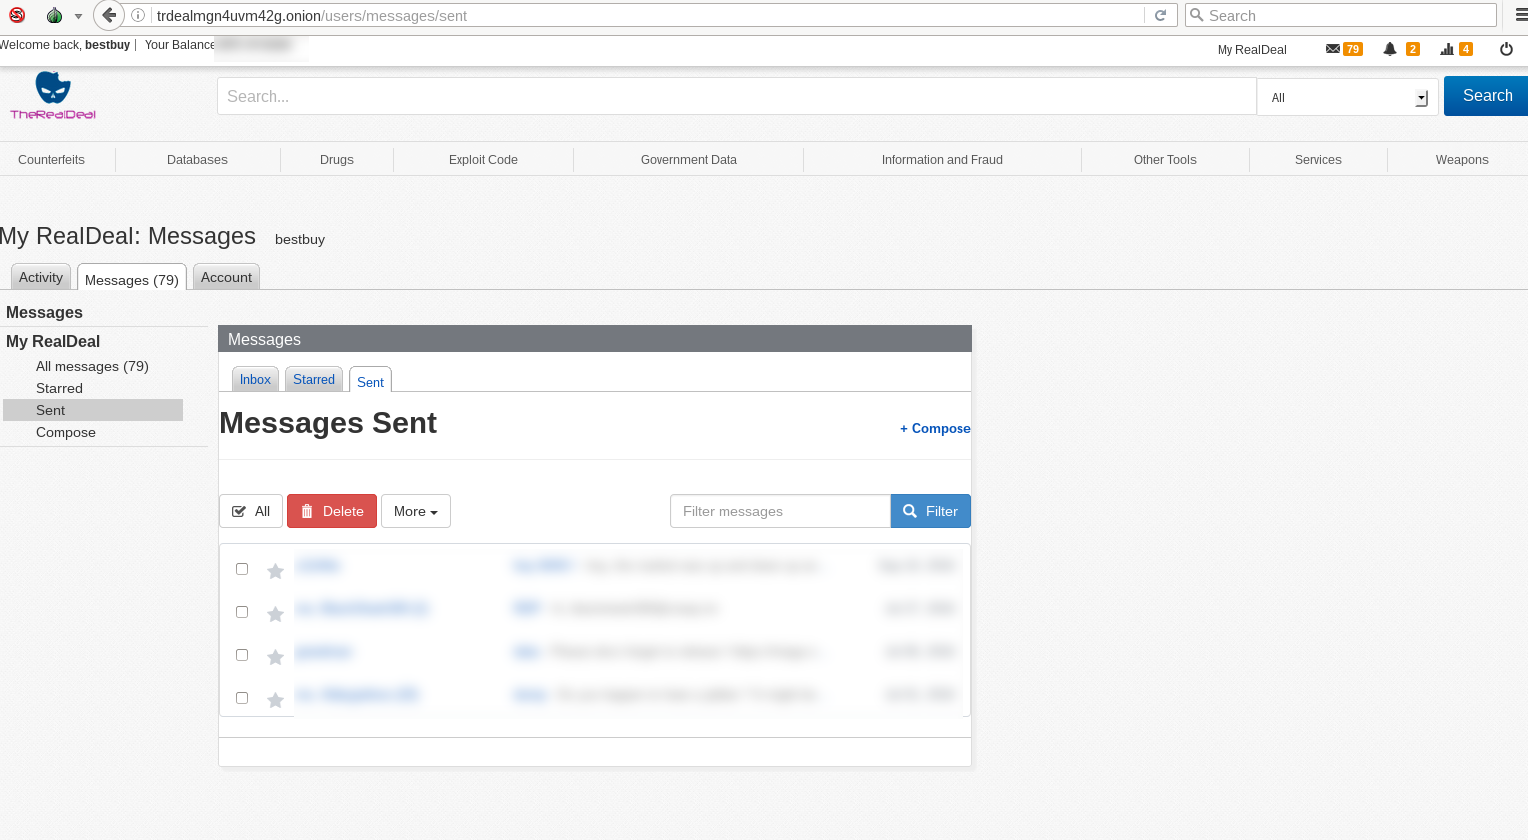Click the blue Filter button
This screenshot has height=840, width=1528.
tap(931, 511)
